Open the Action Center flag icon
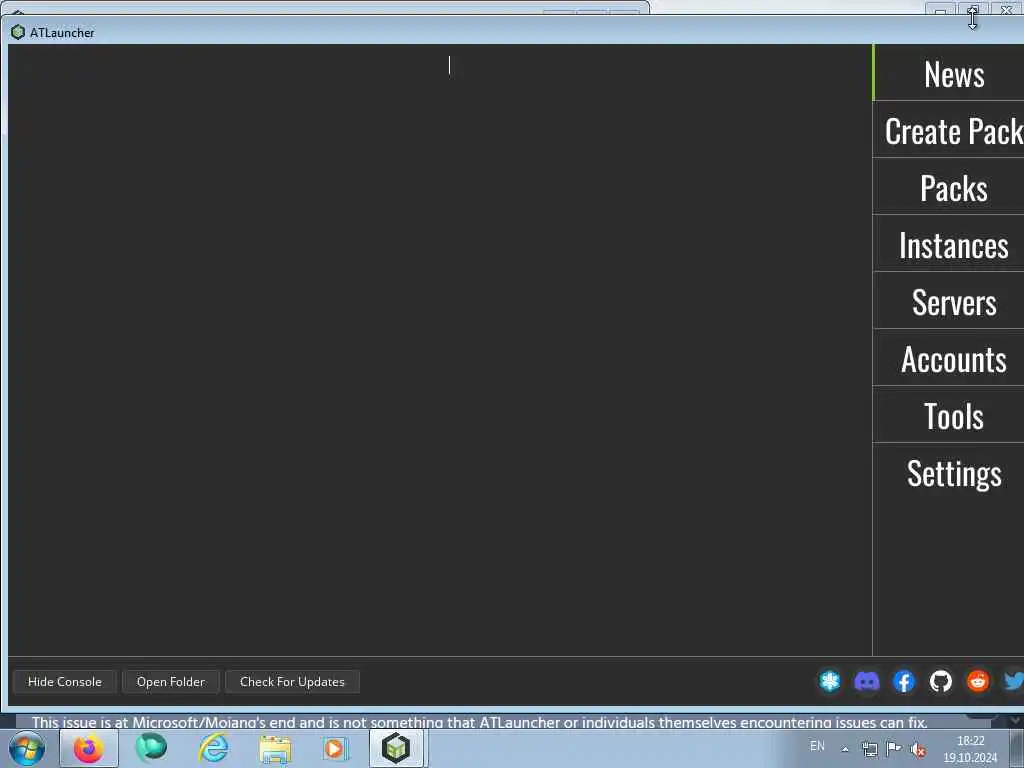The image size is (1024, 768). (893, 749)
